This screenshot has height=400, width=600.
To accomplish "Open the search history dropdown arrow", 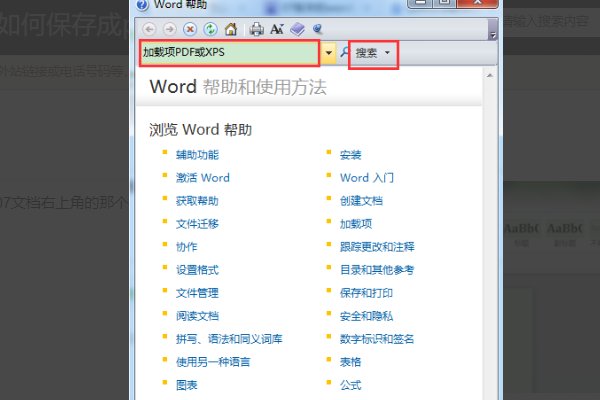I will point(328,53).
